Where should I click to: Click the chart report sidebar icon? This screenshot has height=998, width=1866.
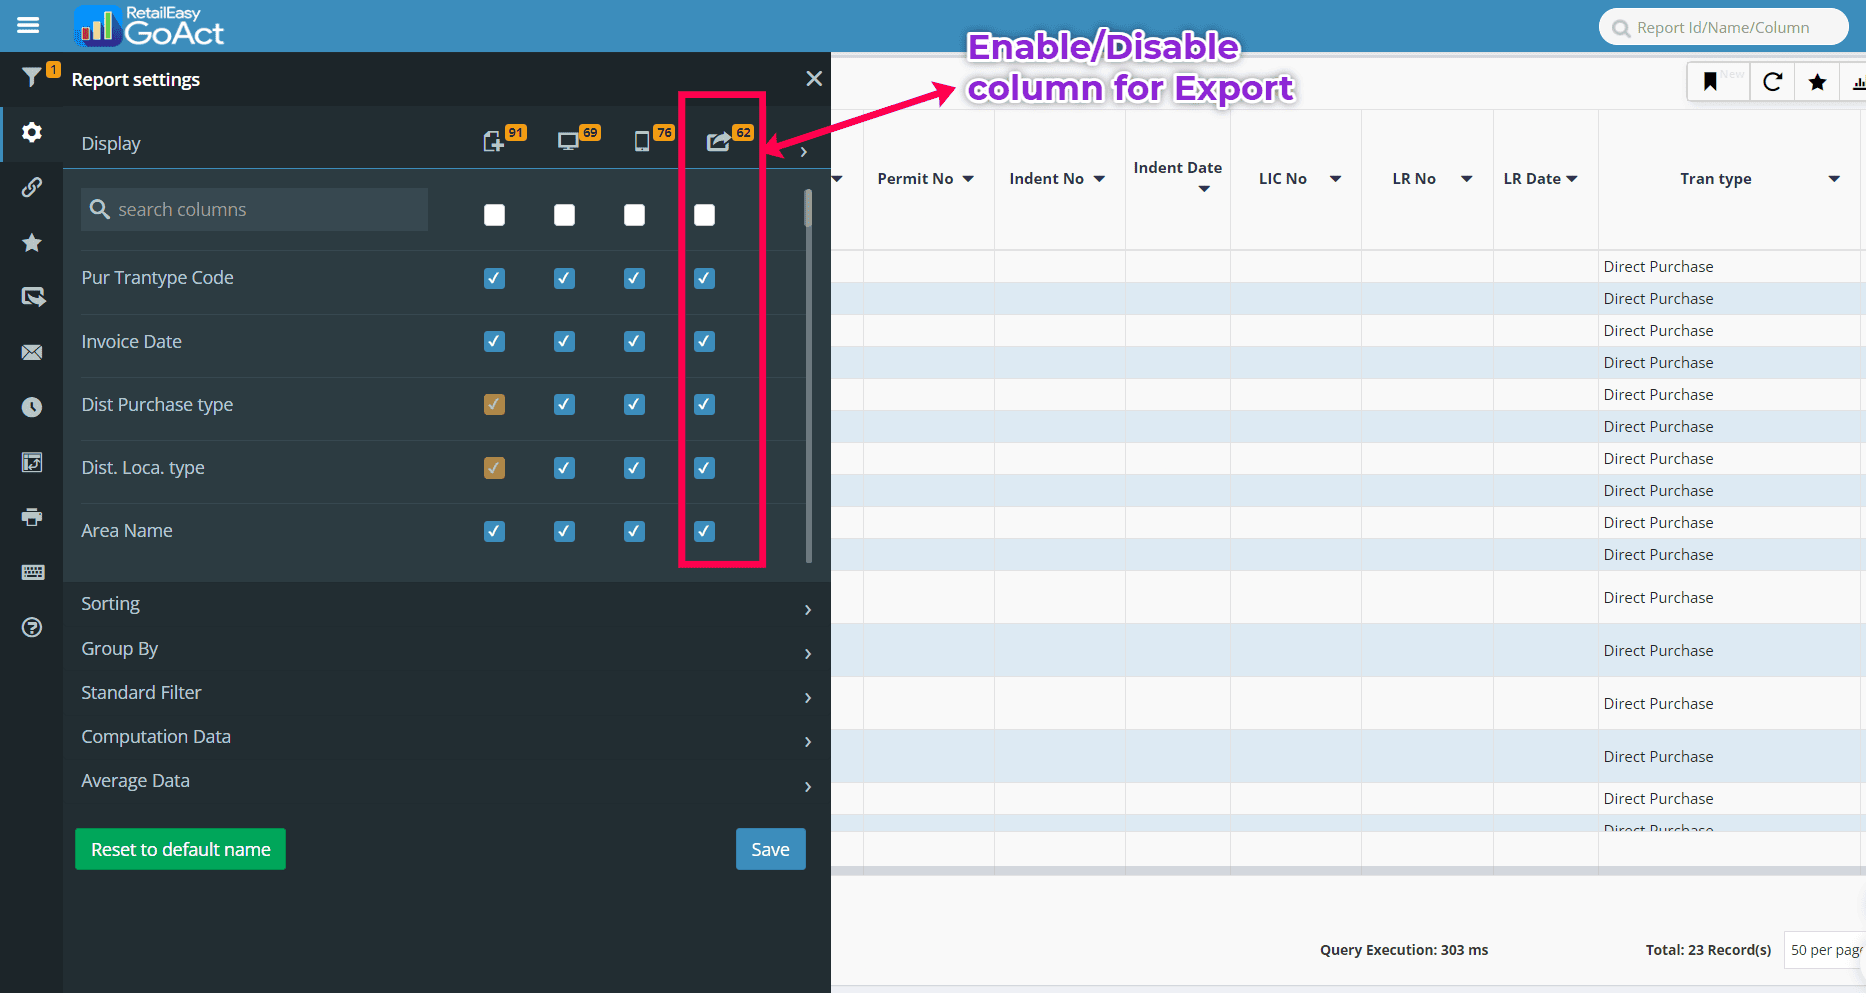pyautogui.click(x=32, y=462)
